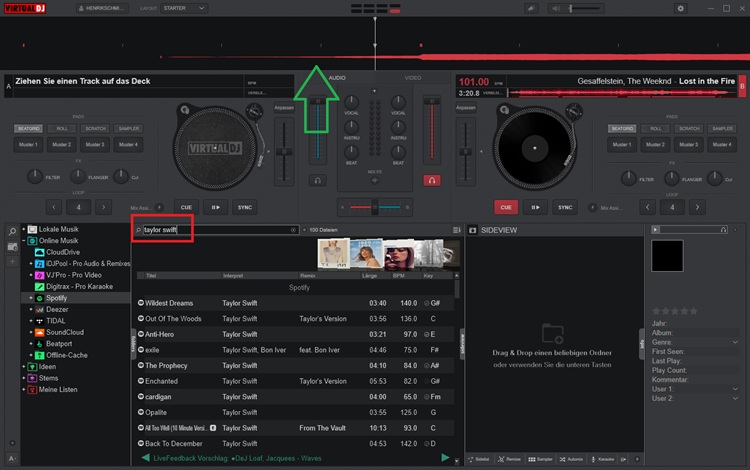The width and height of the screenshot is (750, 470).
Task: Double the loop length on deck B
Action: 697,208
